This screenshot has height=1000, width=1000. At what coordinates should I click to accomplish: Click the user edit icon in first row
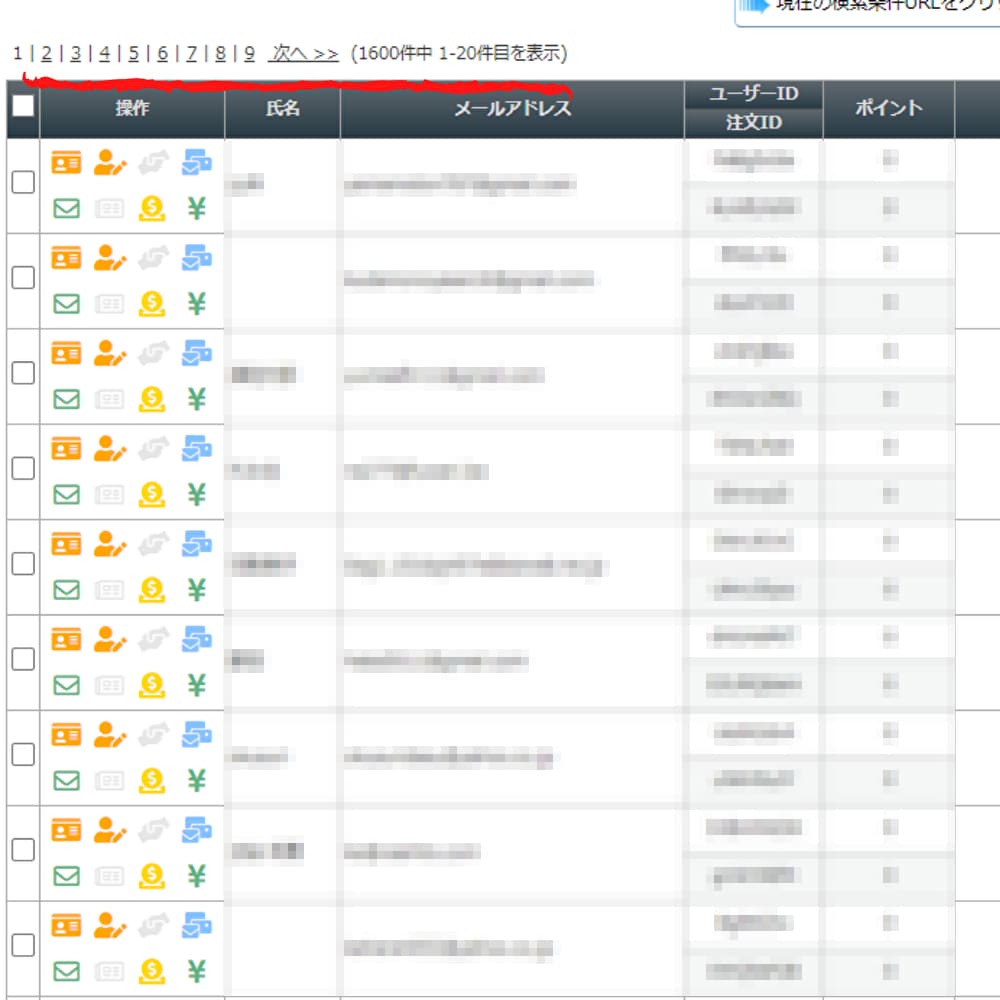click(x=110, y=163)
